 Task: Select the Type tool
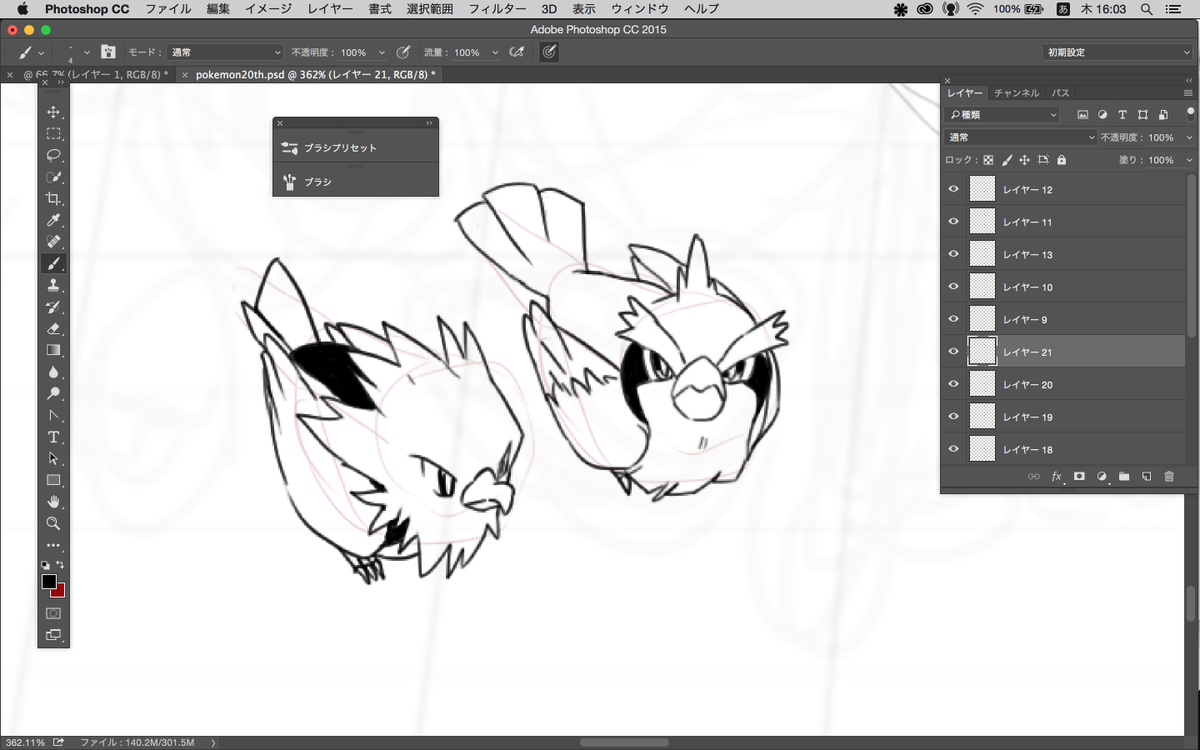[54, 437]
